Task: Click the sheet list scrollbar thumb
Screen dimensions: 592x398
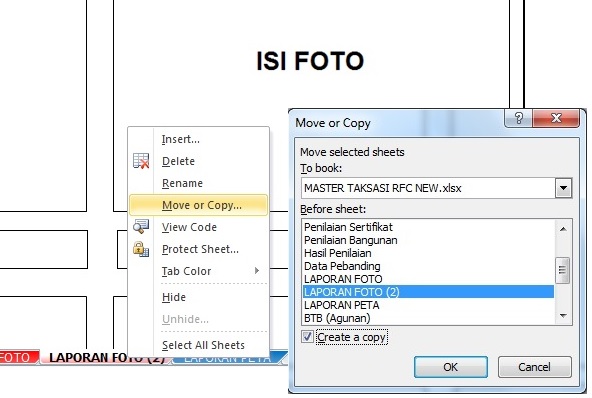Action: pyautogui.click(x=563, y=270)
